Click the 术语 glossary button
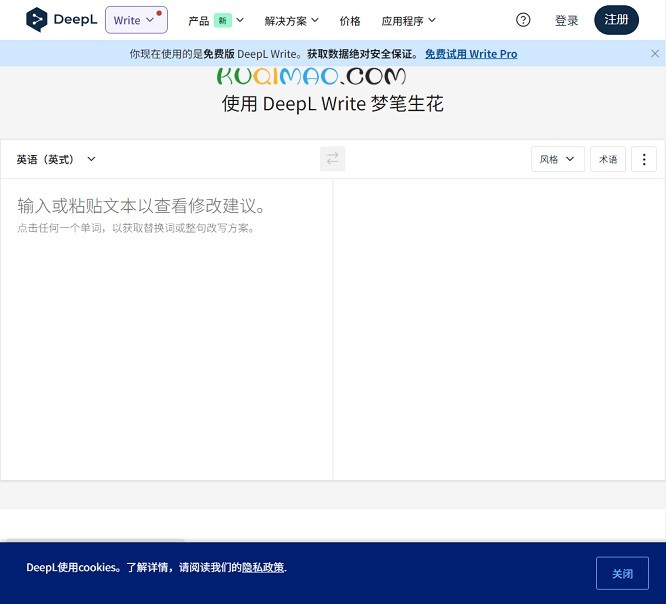This screenshot has width=666, height=604. point(608,159)
